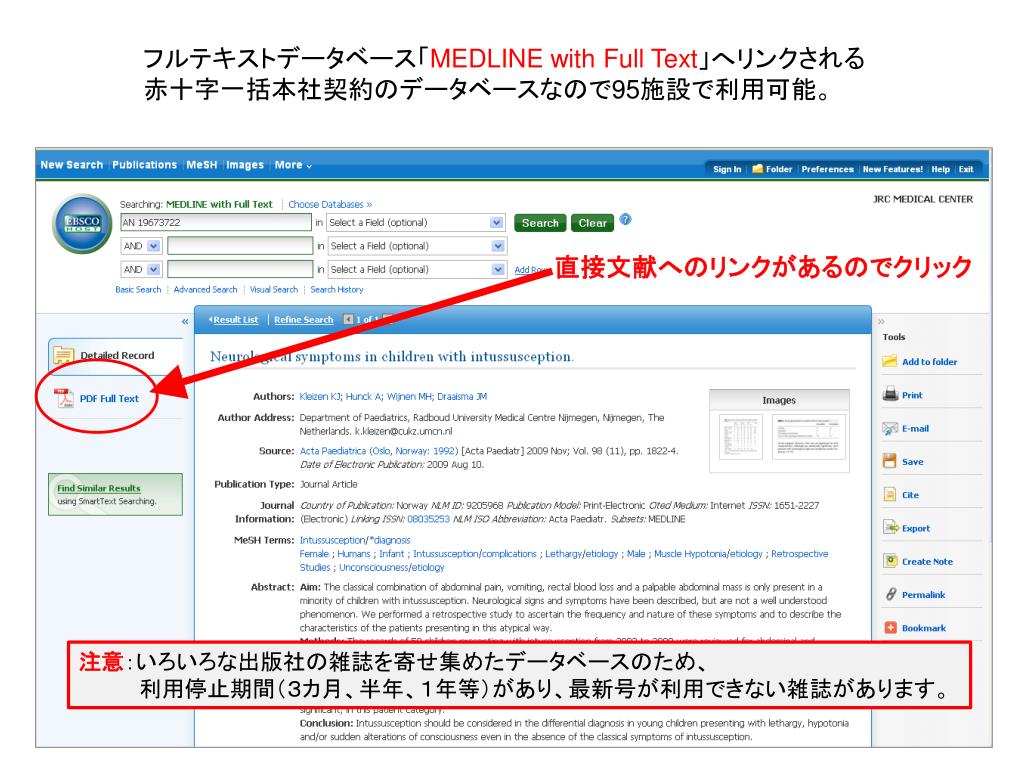Switch to Basic Search
Viewport: 1024px width, 768px height.
(x=138, y=289)
